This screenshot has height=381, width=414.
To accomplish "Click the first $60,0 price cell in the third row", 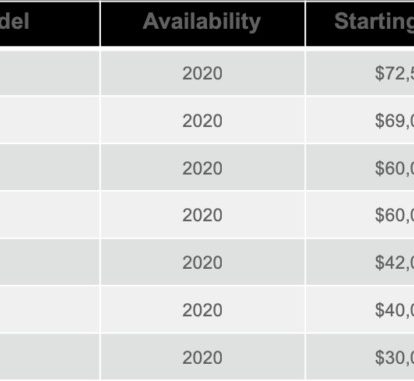I will 360,168.
